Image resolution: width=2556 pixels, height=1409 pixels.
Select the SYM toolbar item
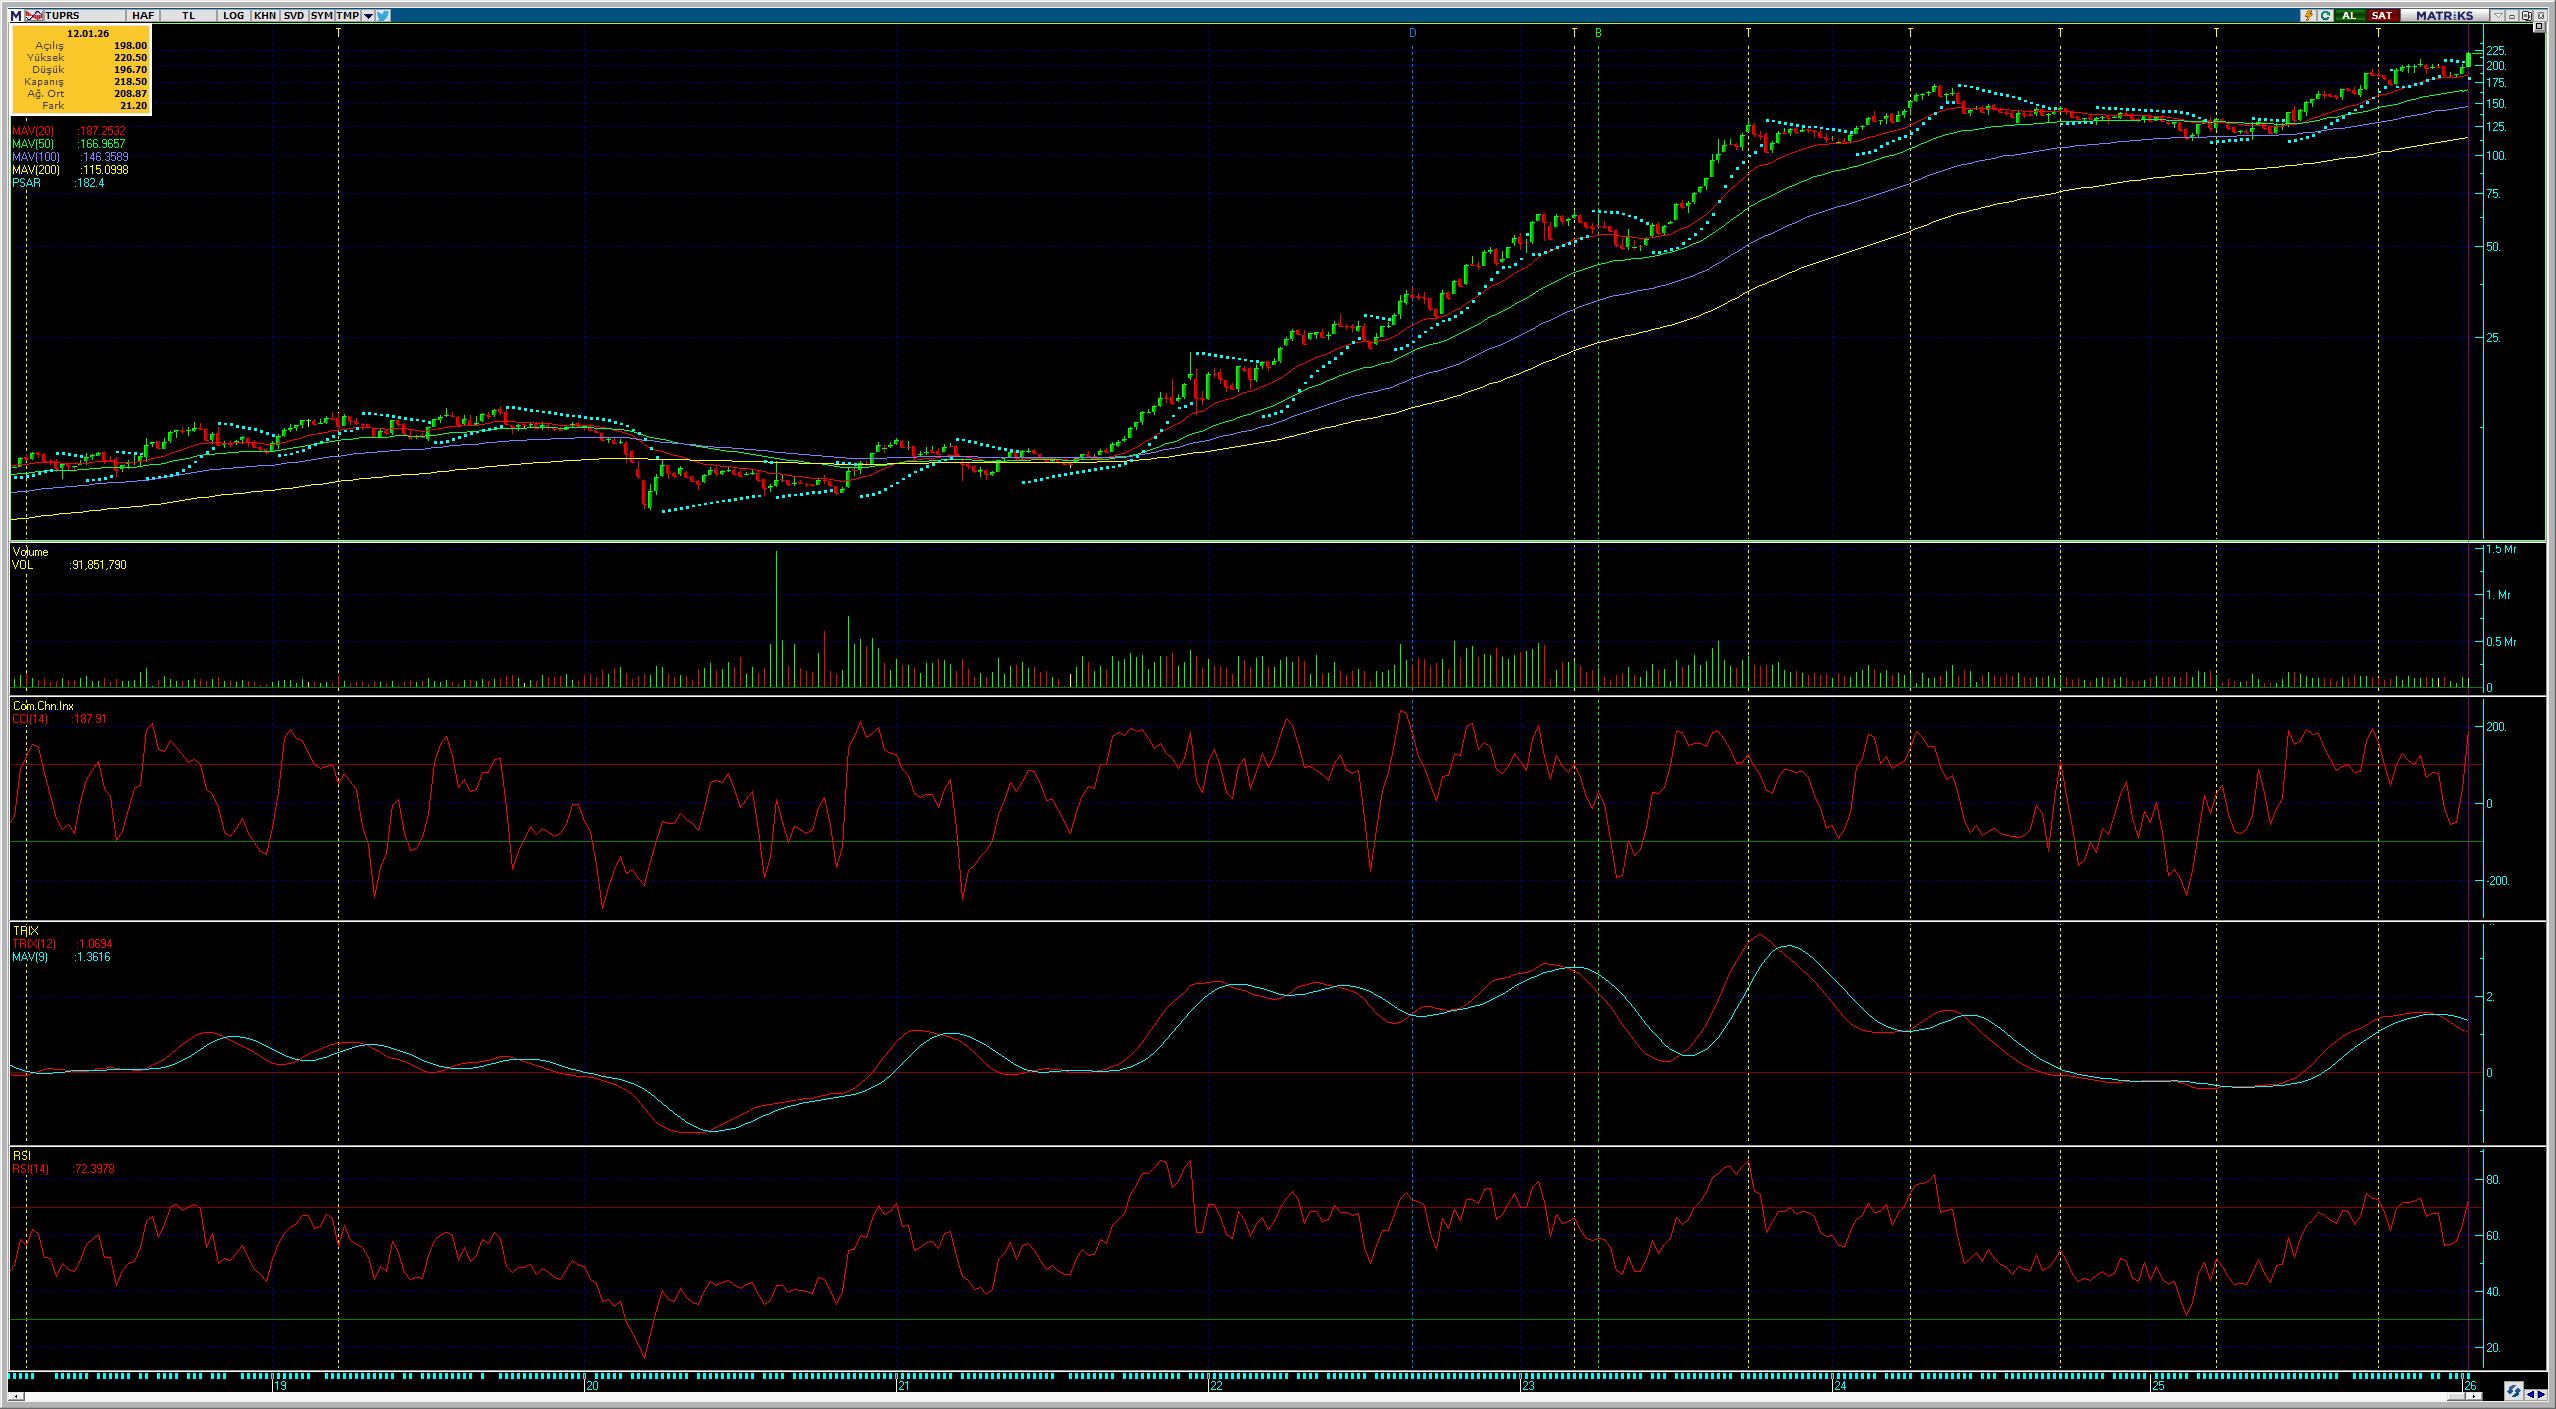coord(321,15)
